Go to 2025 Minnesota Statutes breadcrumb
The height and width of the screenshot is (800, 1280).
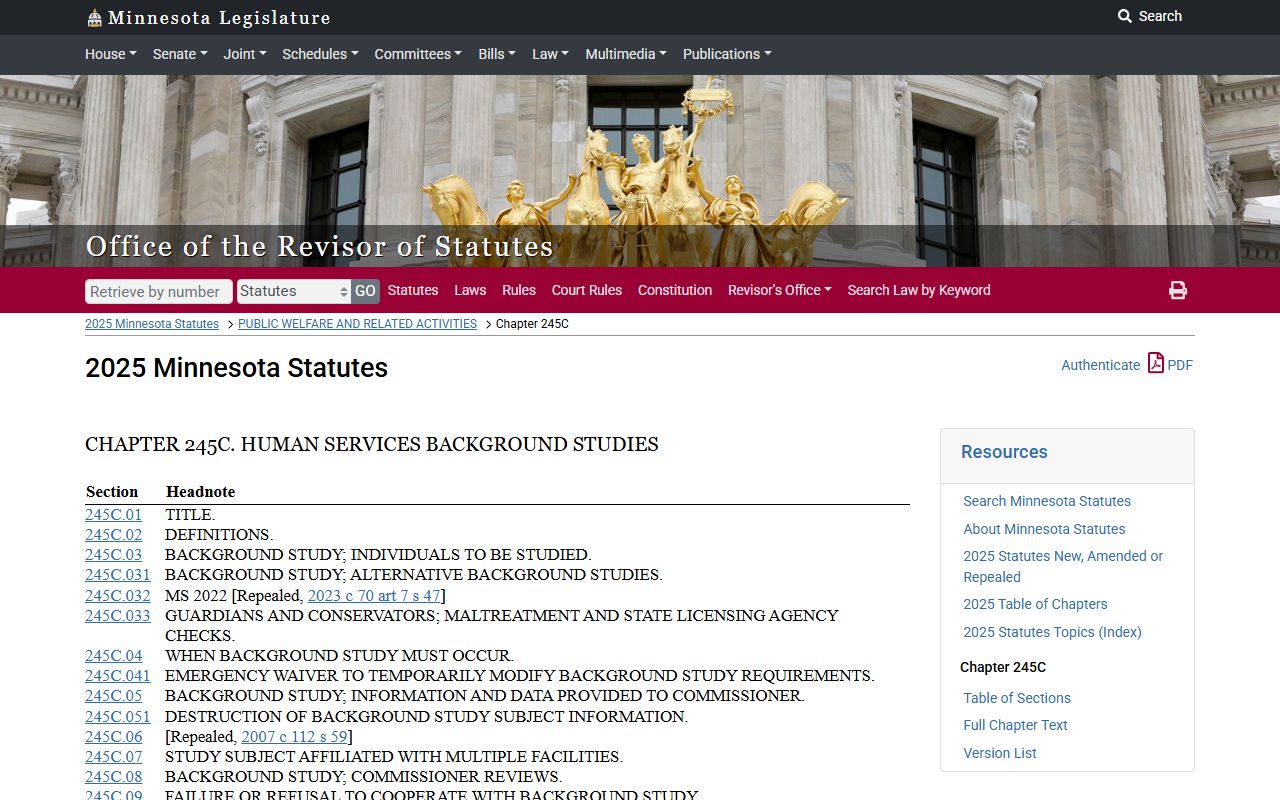tap(152, 324)
